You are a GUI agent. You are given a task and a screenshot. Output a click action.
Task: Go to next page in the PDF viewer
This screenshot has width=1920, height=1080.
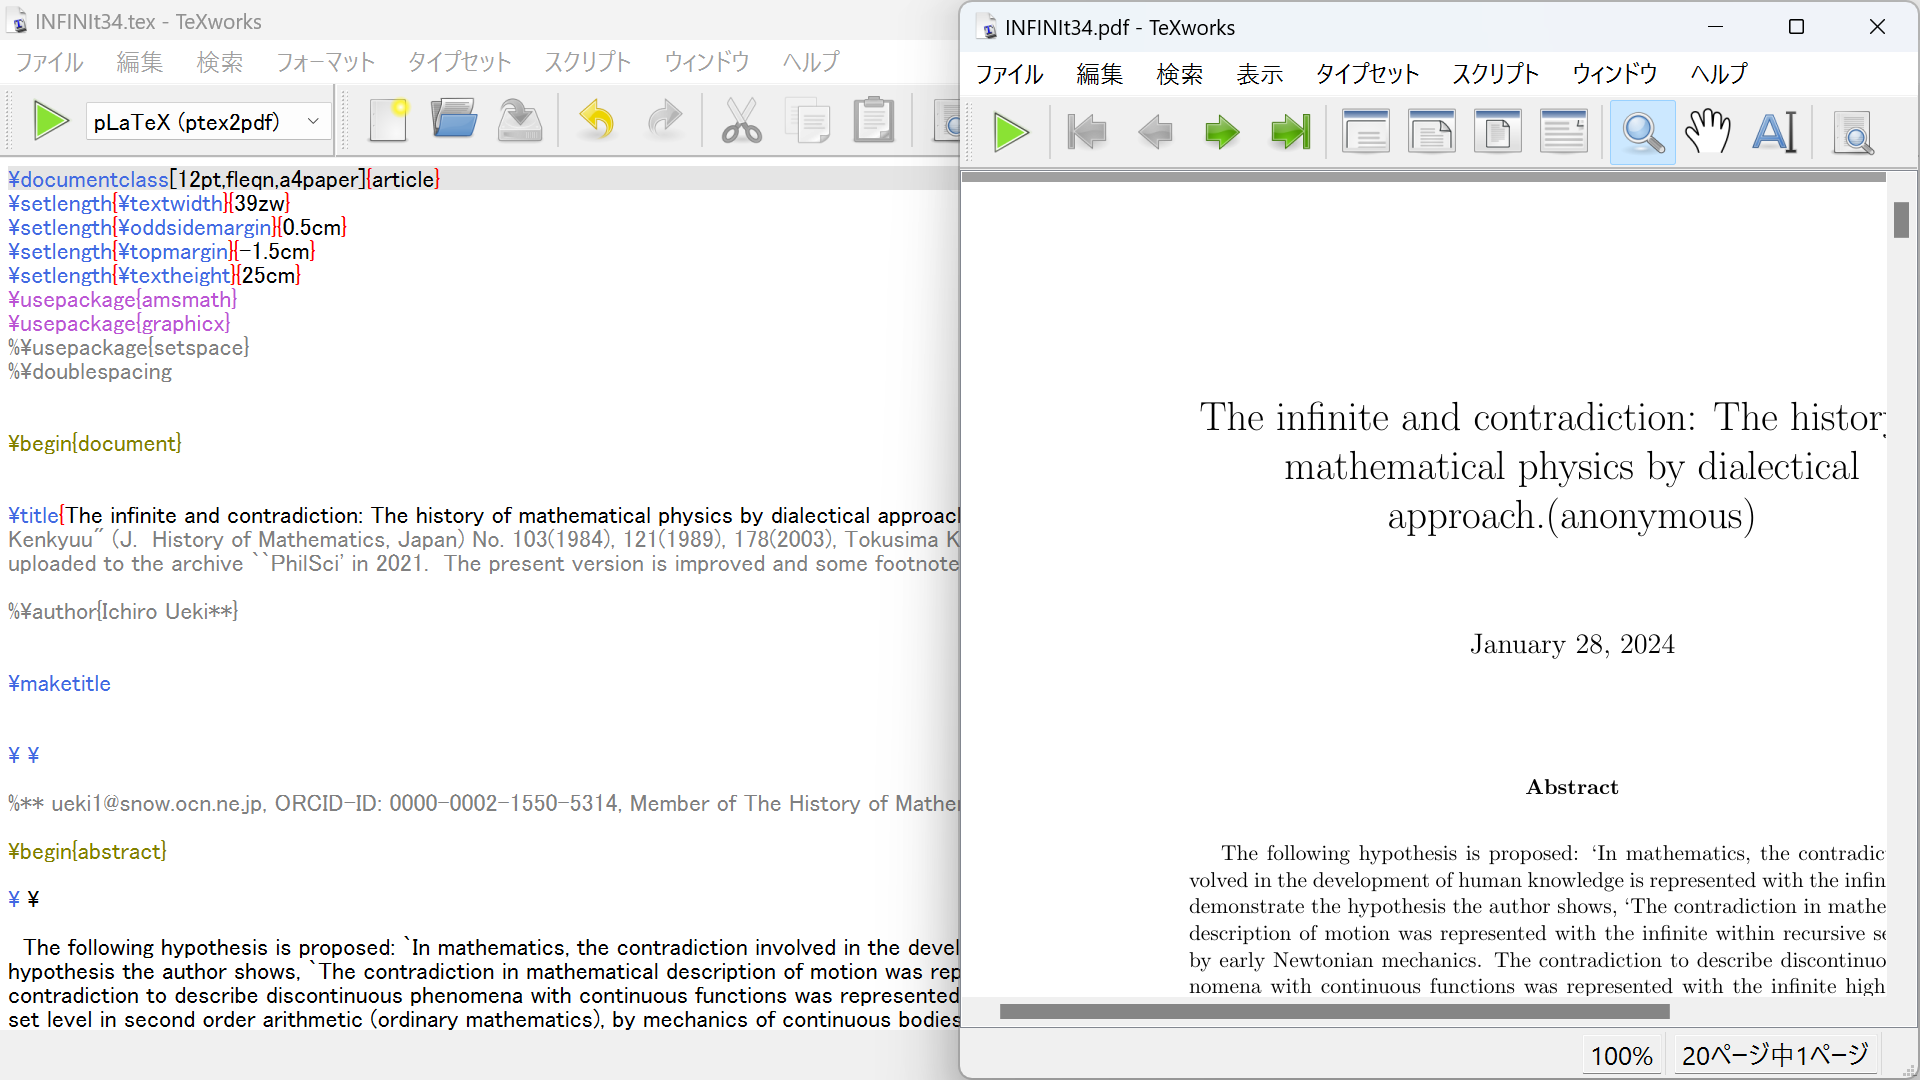click(1222, 132)
